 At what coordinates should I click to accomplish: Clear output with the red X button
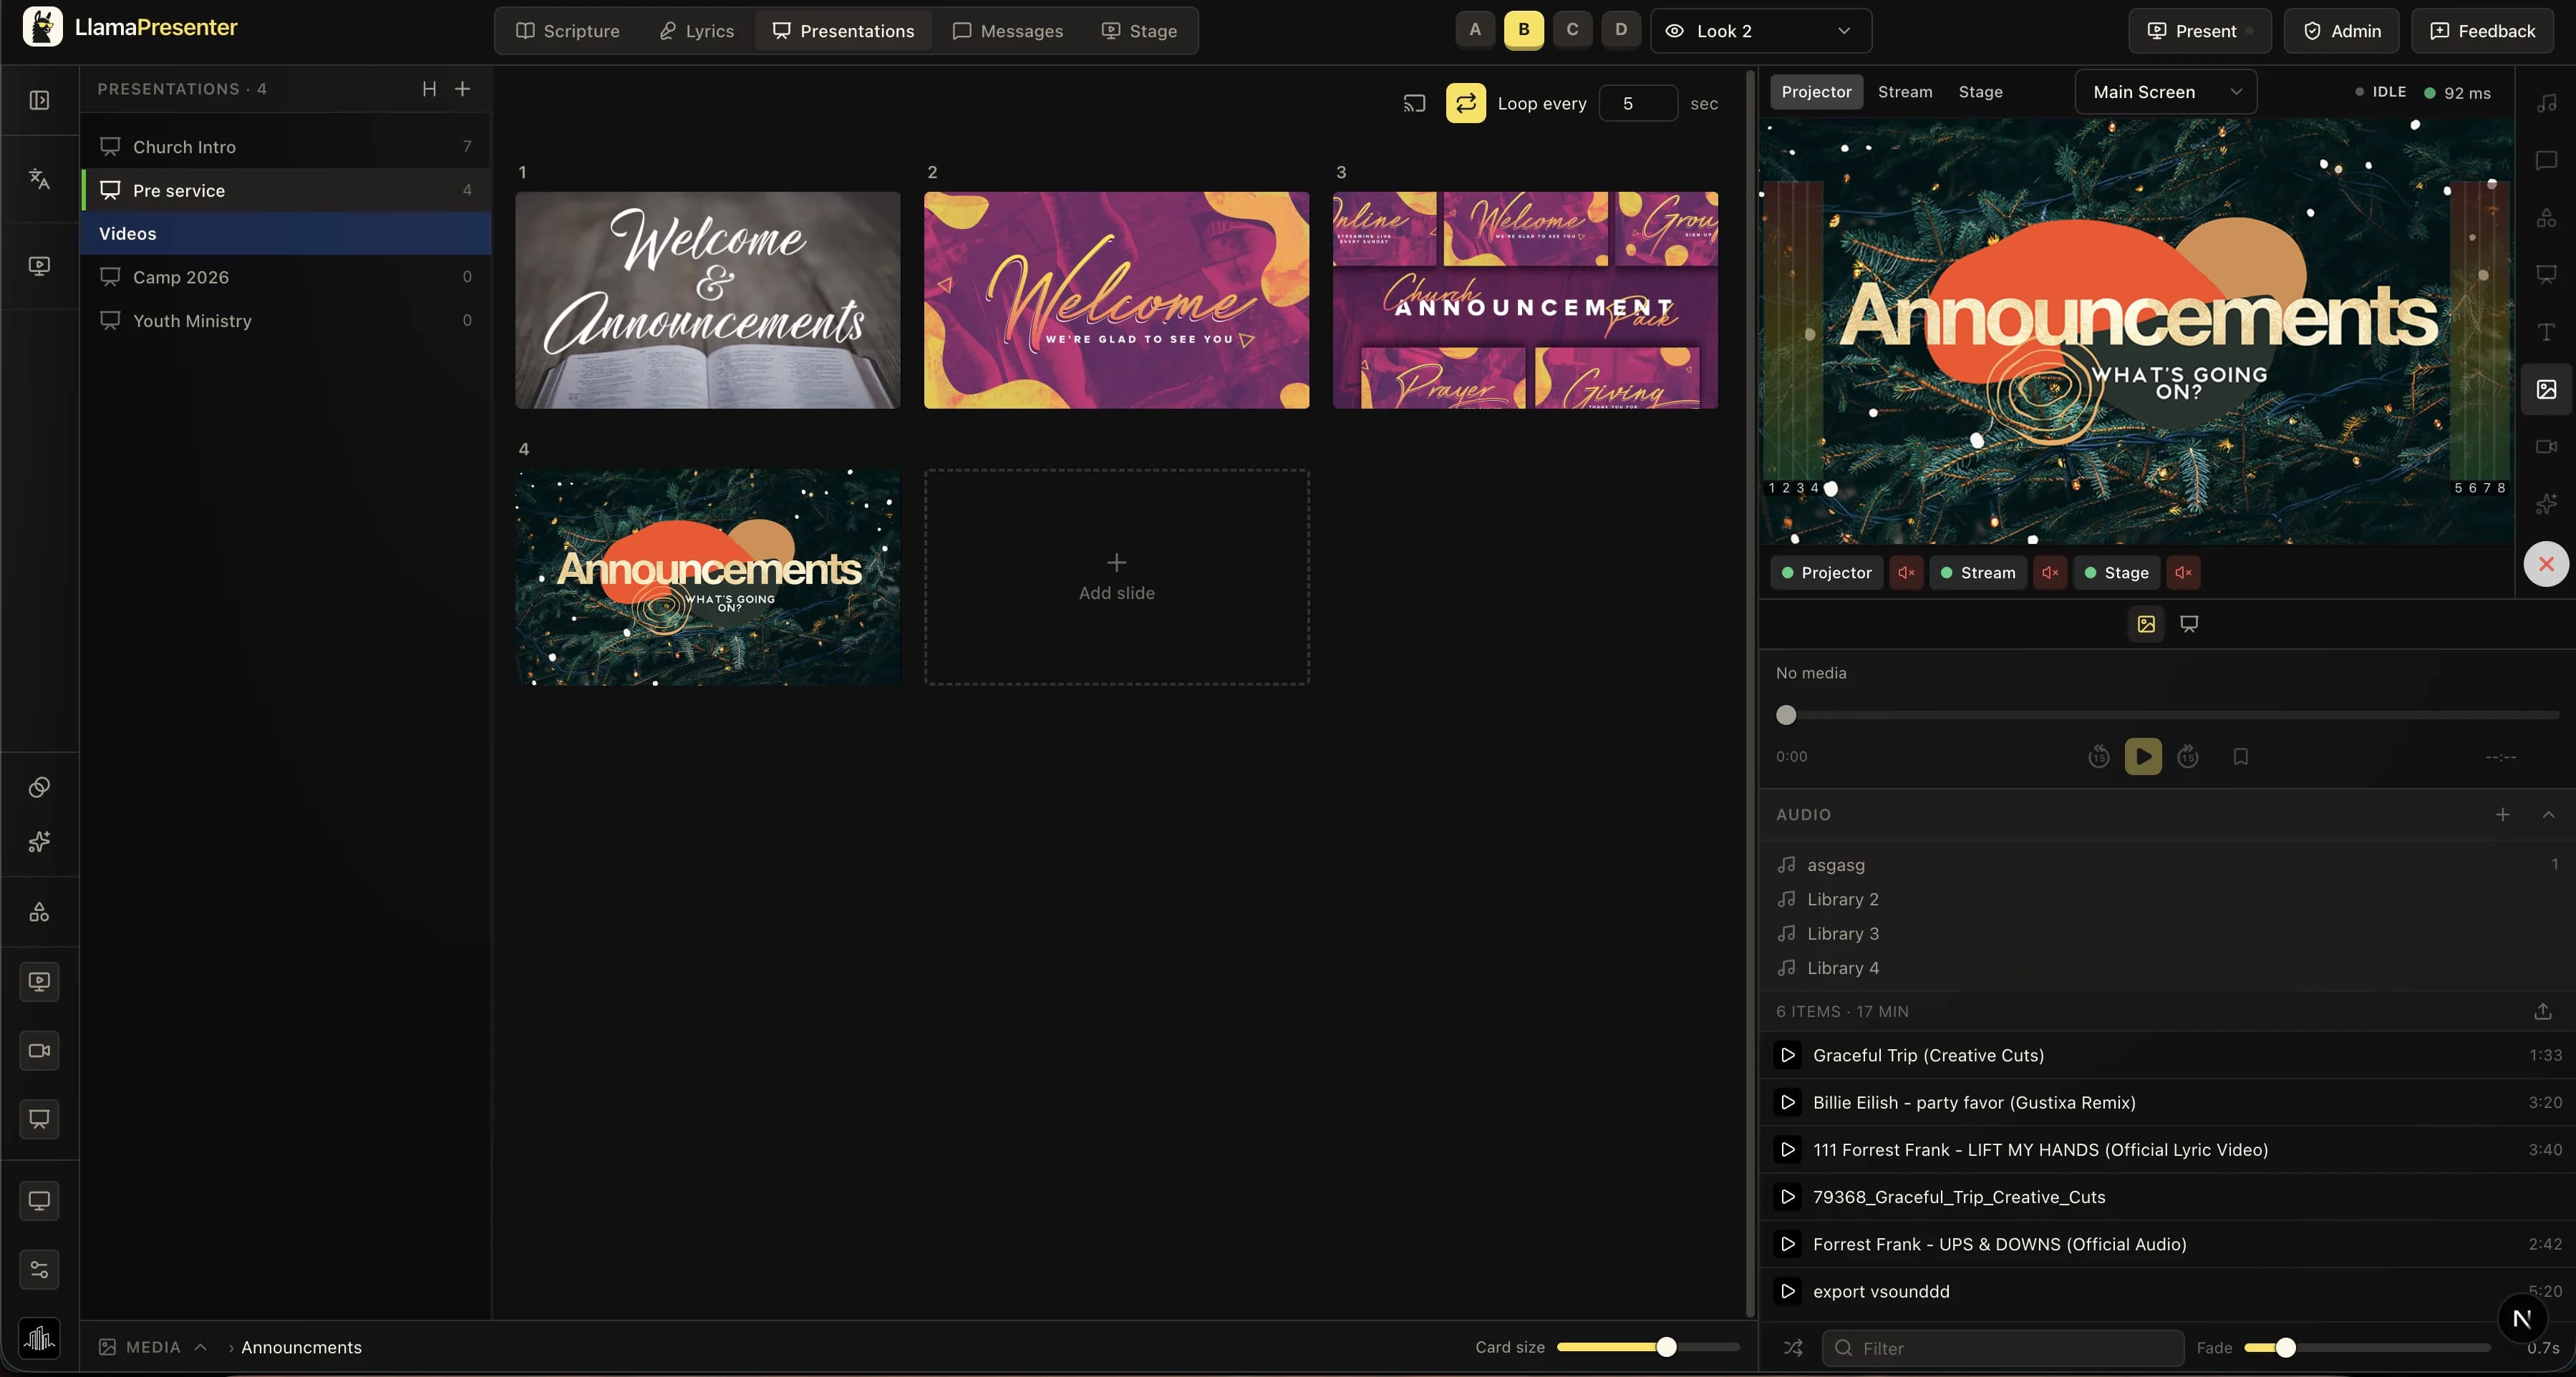click(x=2546, y=564)
